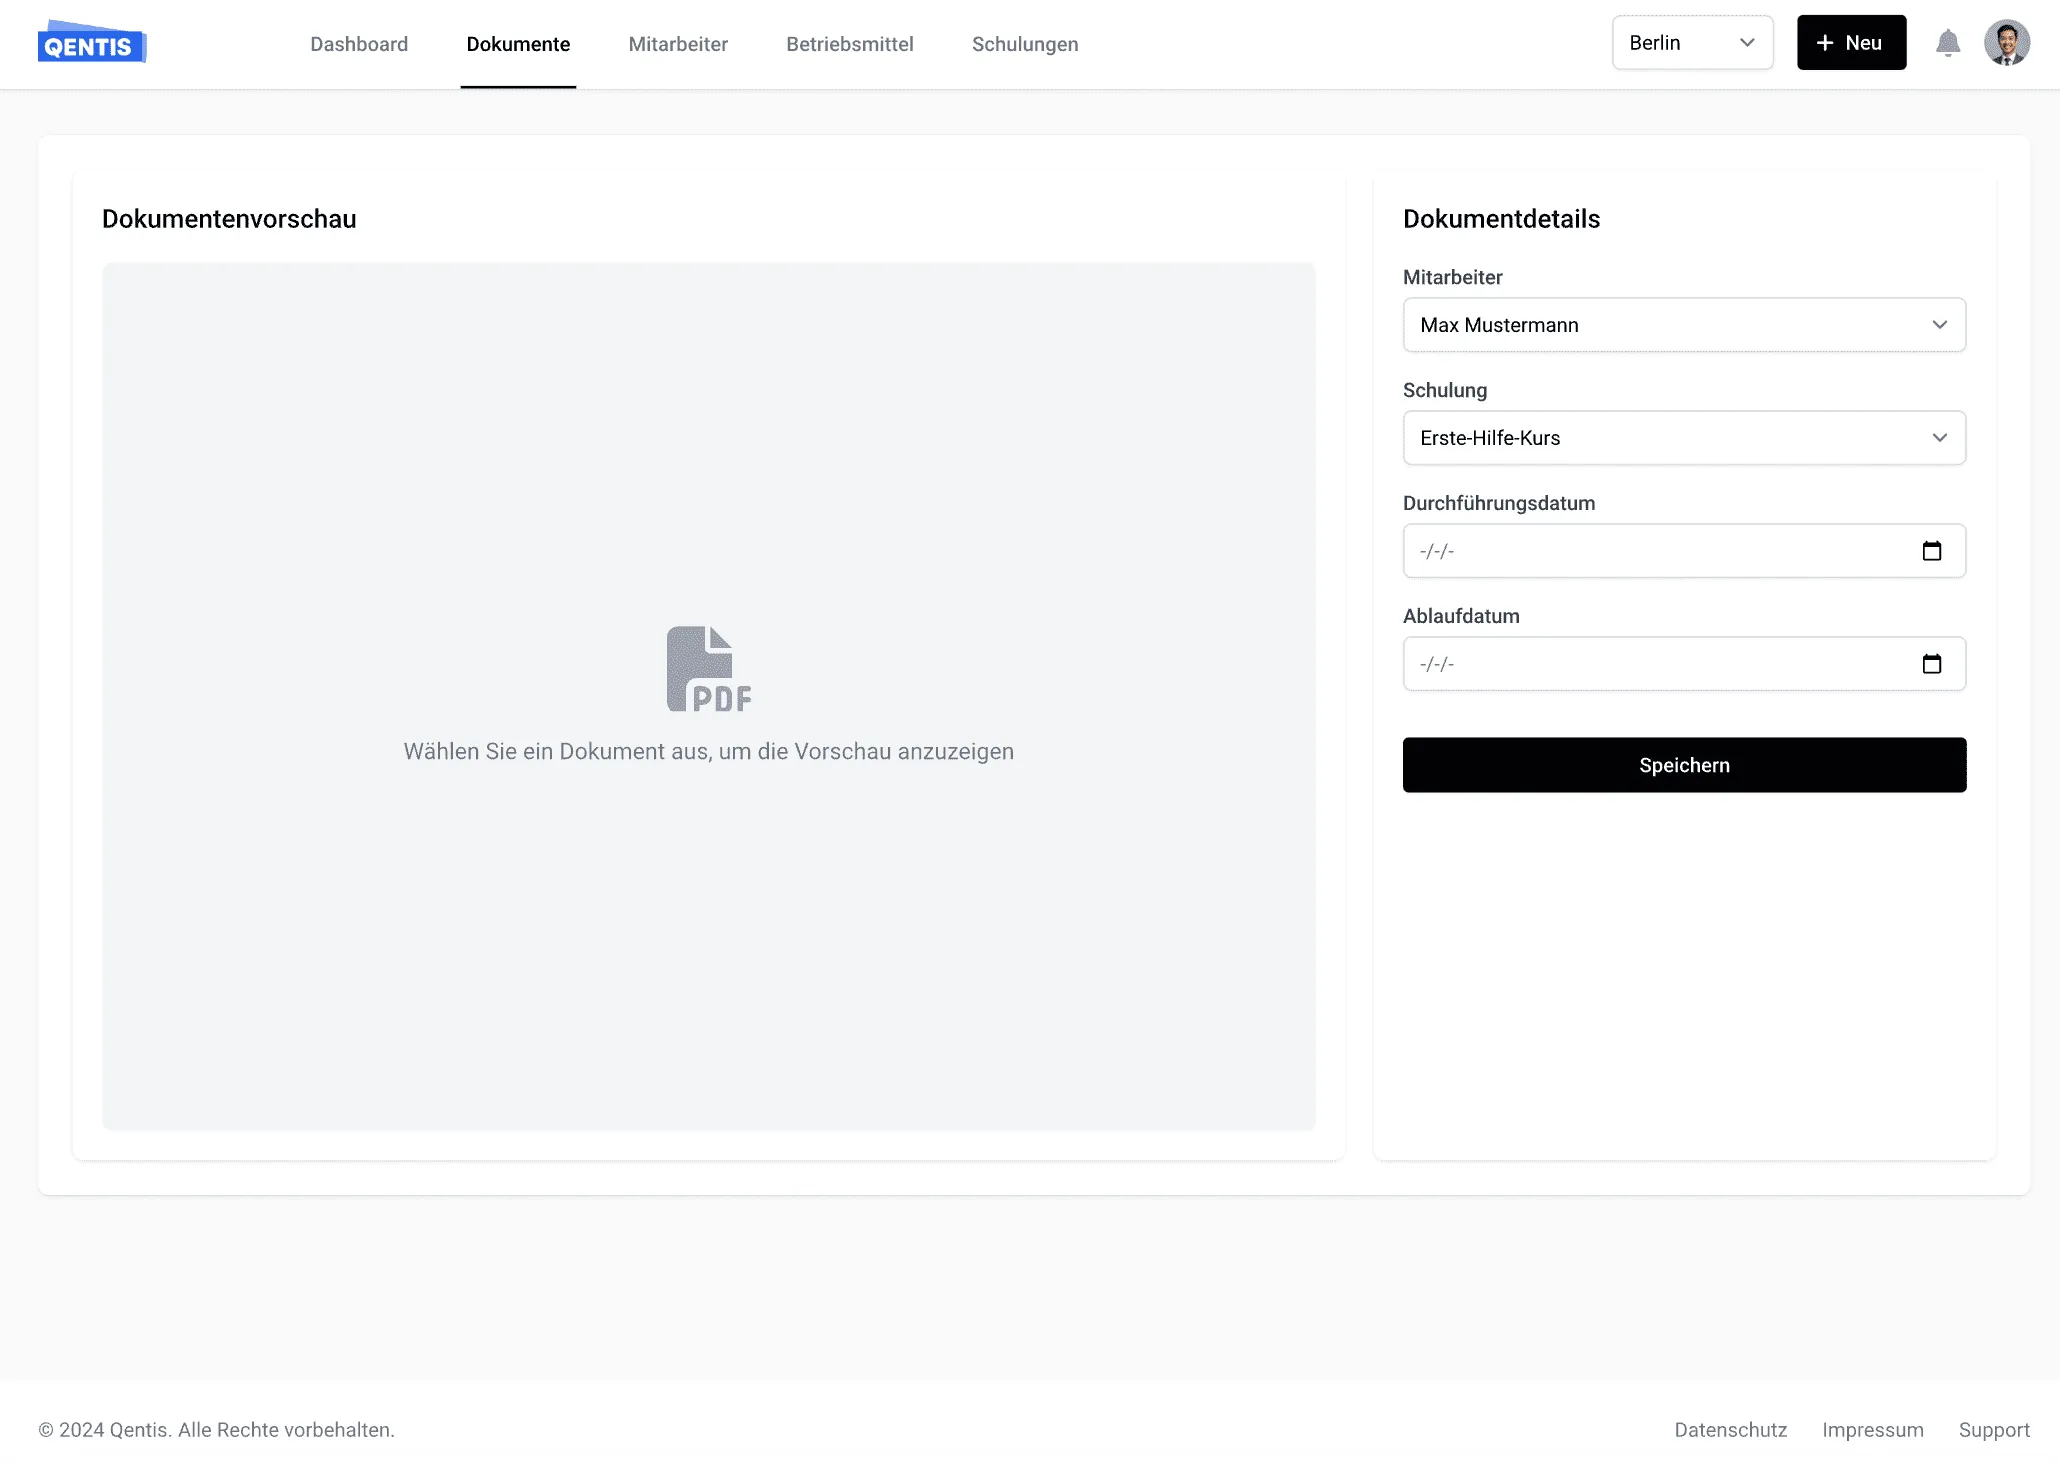Focus the Ablaufdatum date field
The image size is (2060, 1464).
pos(1684,664)
